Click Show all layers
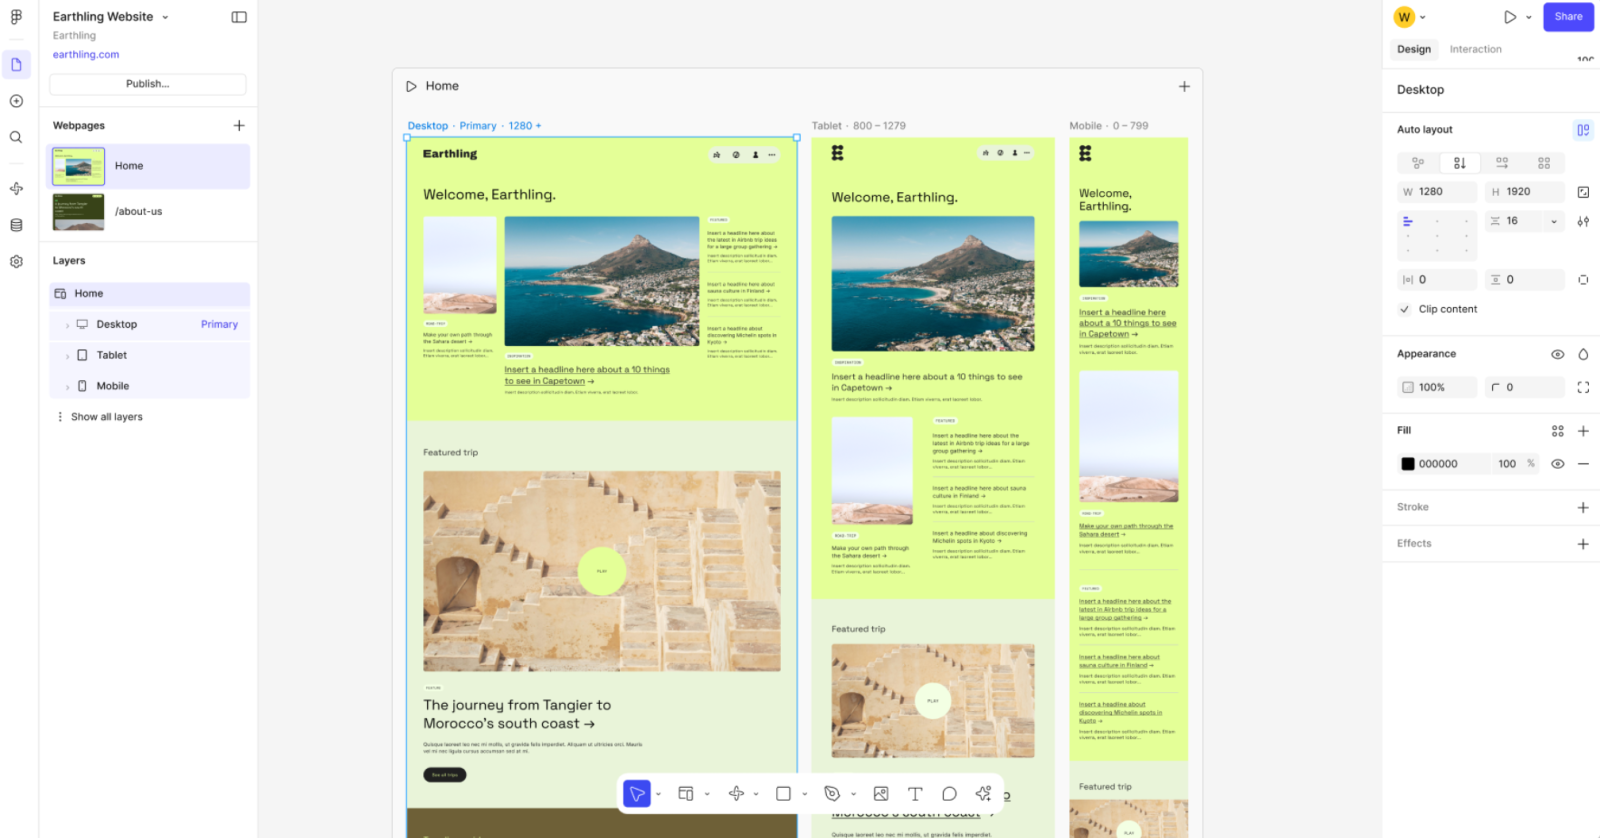 click(x=106, y=417)
